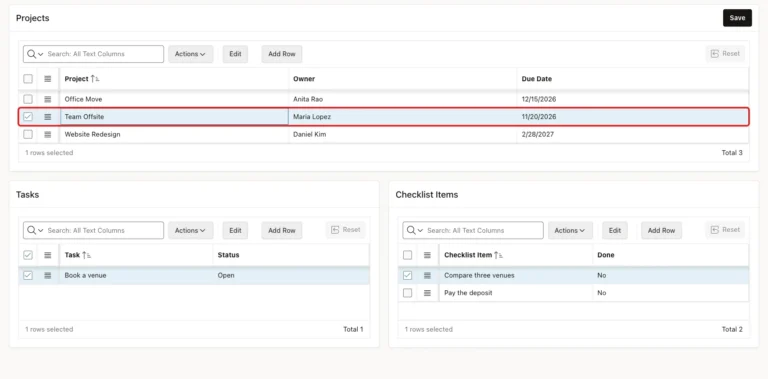Open row menu for Website Redesign project
Viewport: 768px width, 379px height.
tap(48, 134)
